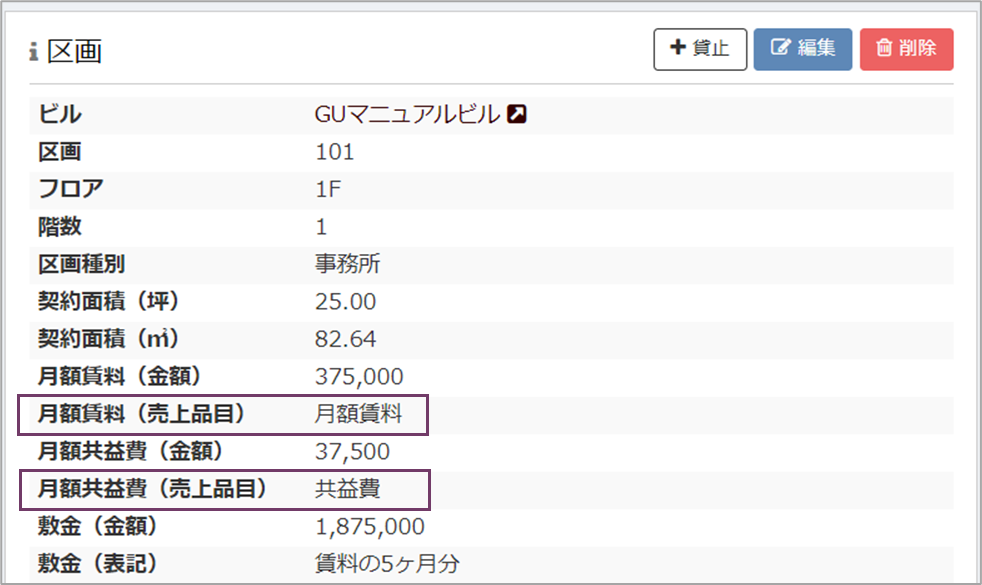Click the 区画 number value 101
The width and height of the screenshot is (982, 585).
click(x=335, y=152)
